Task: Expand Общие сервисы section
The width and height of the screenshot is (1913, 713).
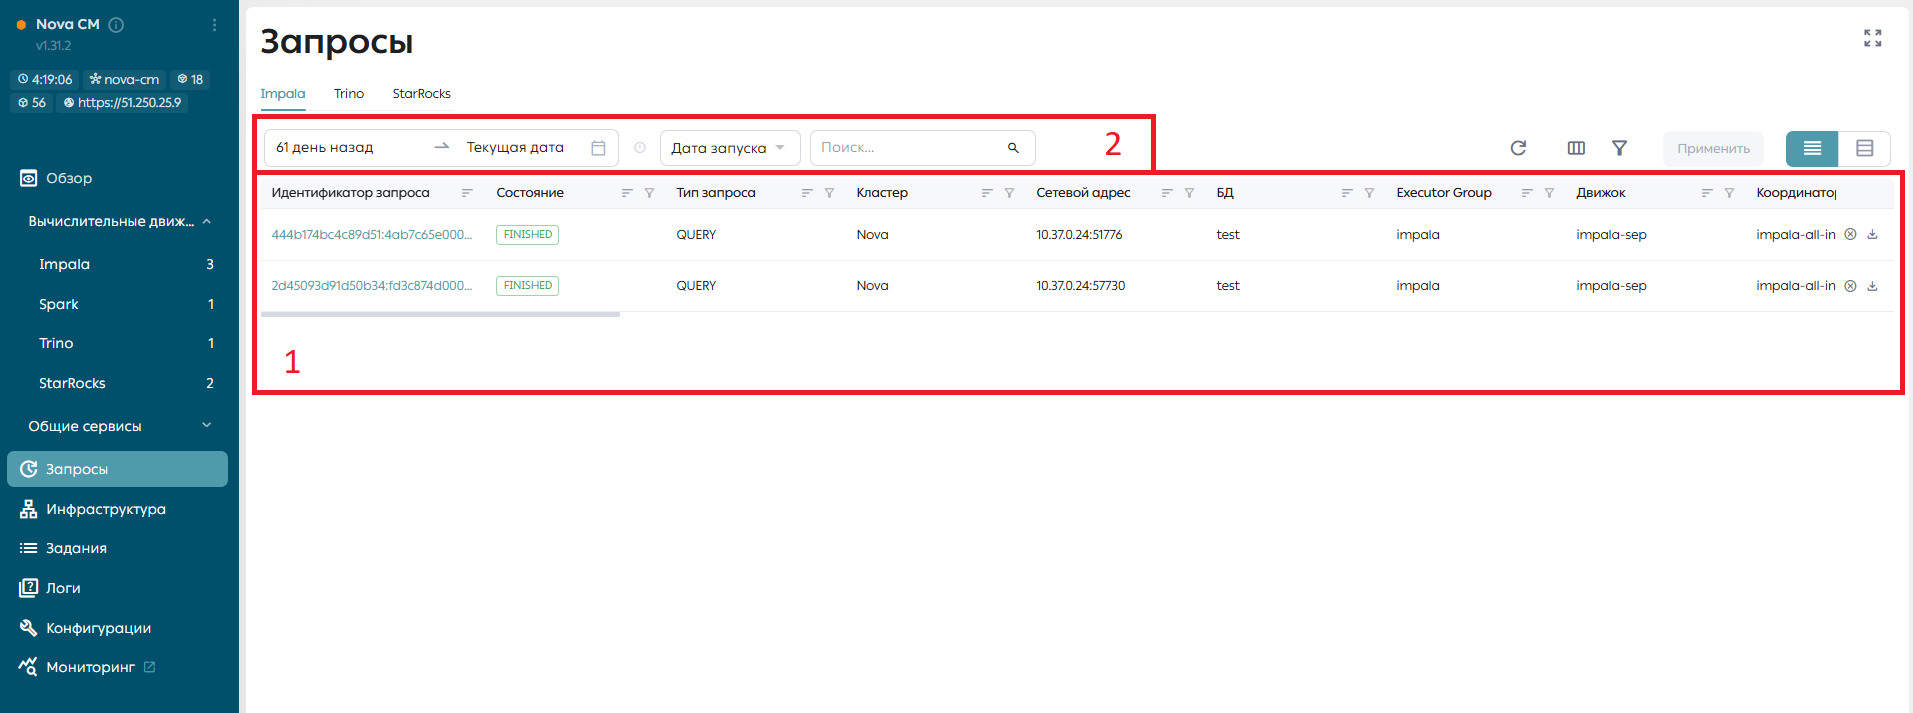Action: tap(120, 426)
